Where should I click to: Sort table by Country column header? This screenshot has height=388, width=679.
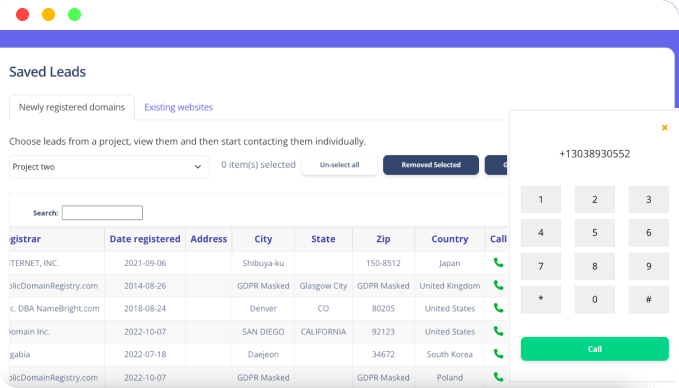pos(449,239)
